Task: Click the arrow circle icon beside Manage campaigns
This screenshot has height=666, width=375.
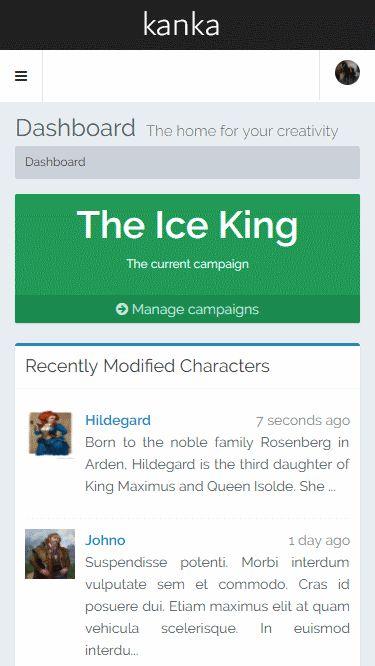Action: [x=122, y=309]
